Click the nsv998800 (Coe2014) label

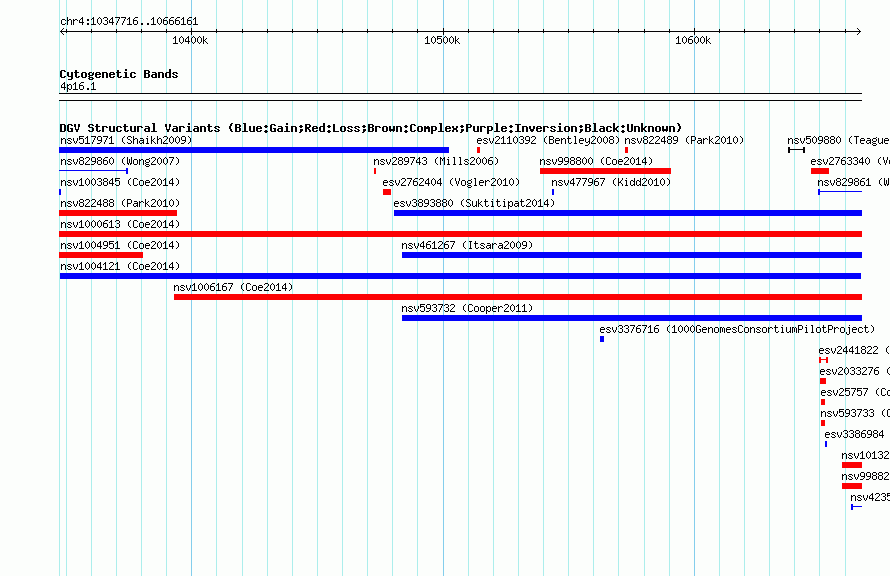pos(597,161)
